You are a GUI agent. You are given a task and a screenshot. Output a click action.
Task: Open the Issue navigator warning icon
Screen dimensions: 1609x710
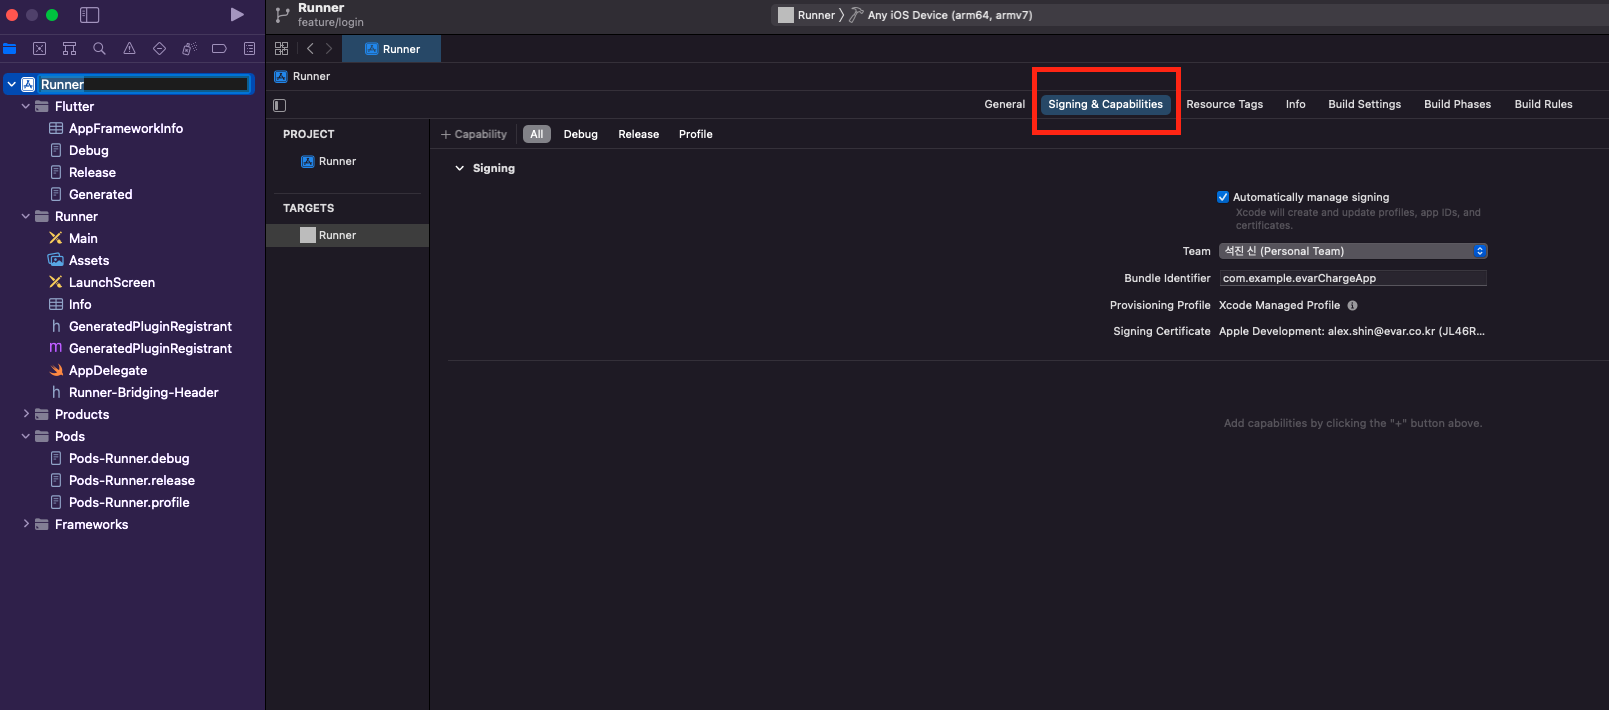pos(129,48)
